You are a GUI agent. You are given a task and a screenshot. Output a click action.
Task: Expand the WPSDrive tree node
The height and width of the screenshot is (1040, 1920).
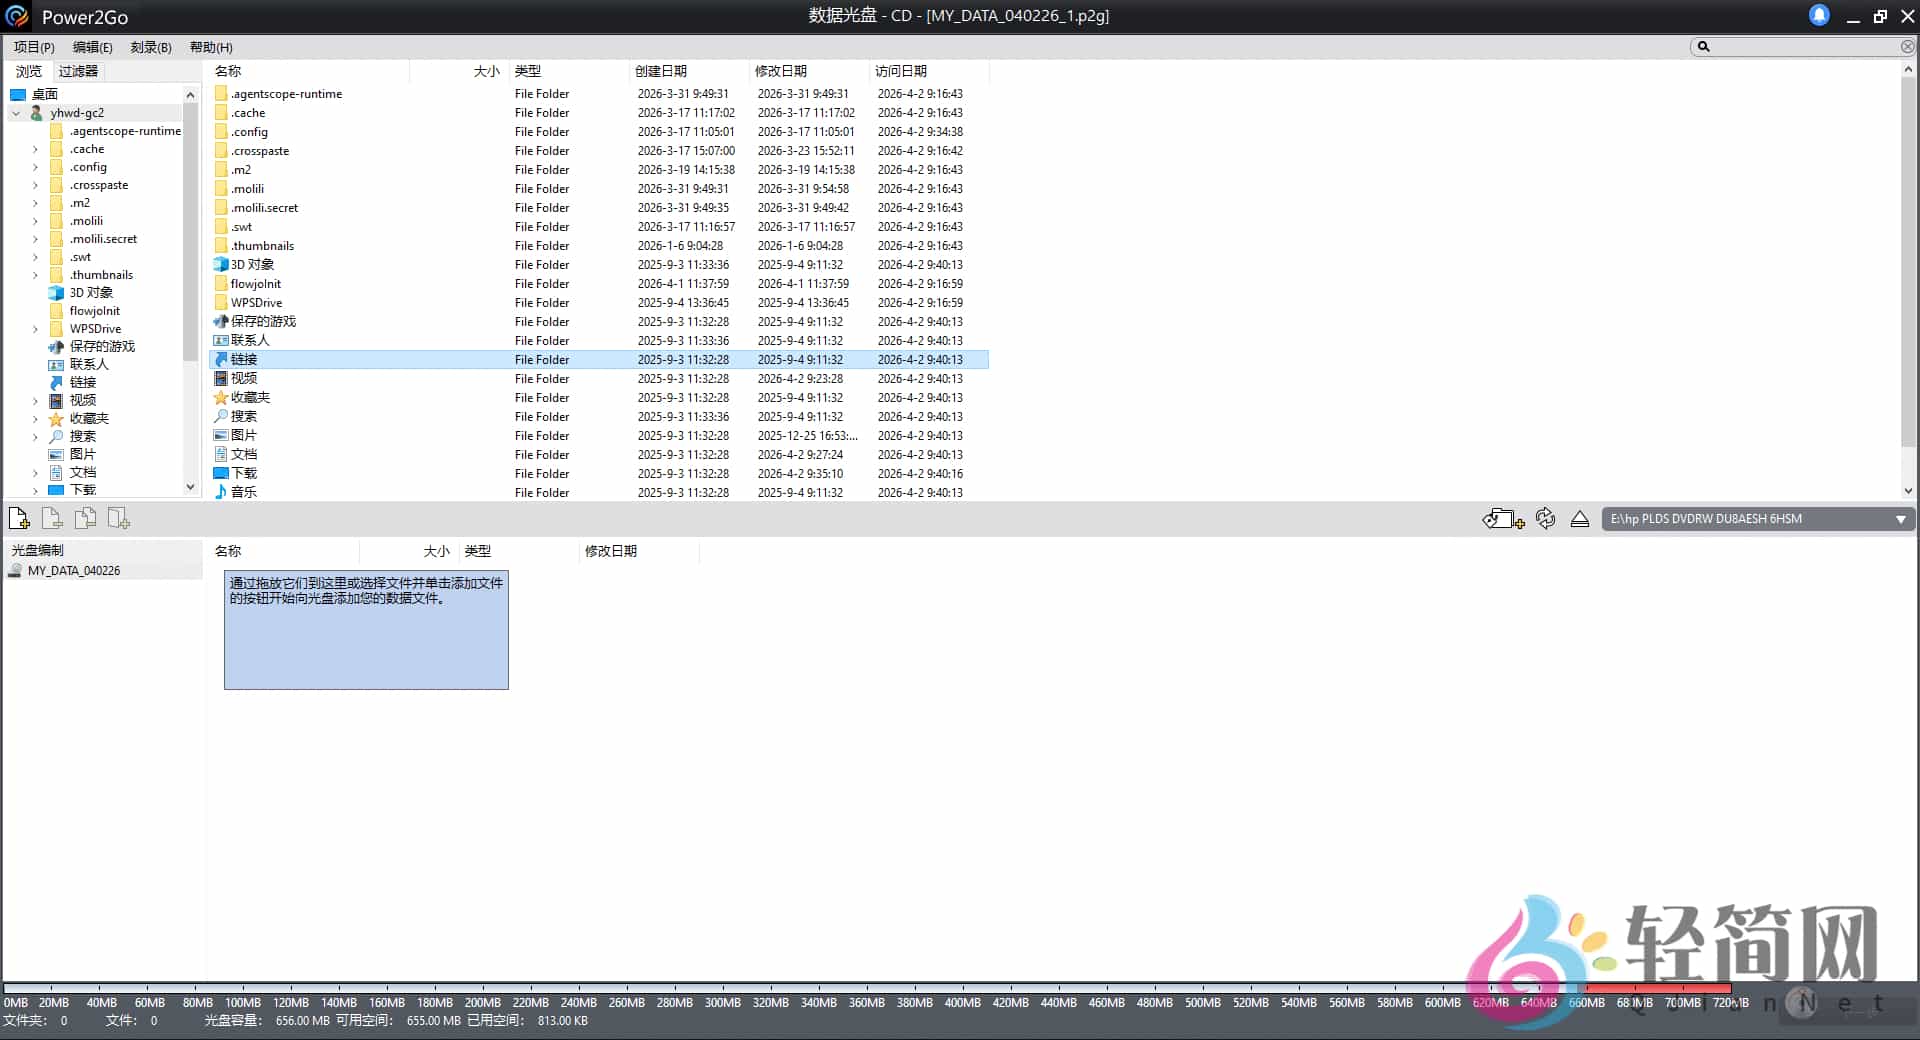point(35,329)
